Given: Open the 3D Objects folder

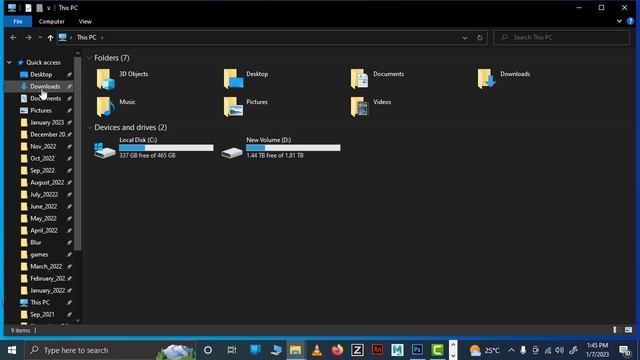Looking at the screenshot, I should [122, 78].
